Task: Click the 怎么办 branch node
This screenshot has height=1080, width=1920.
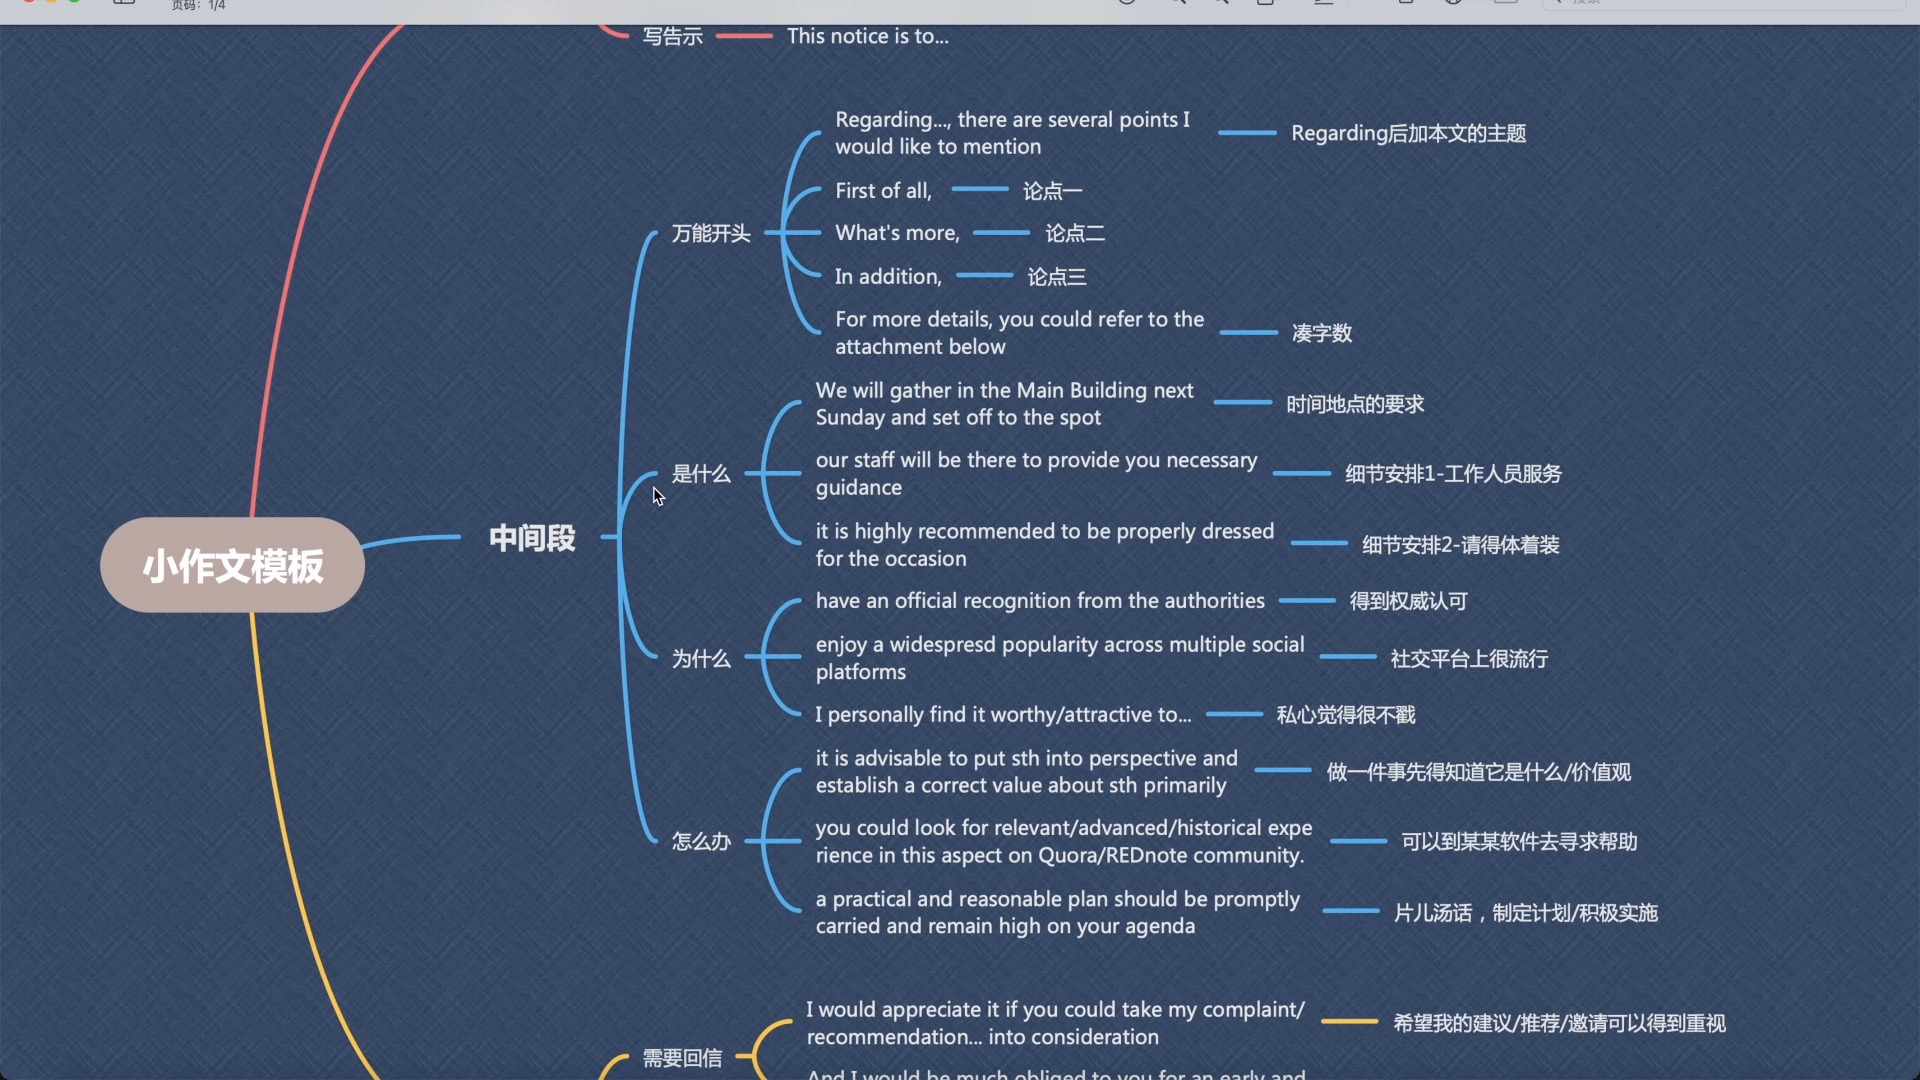Action: [700, 841]
